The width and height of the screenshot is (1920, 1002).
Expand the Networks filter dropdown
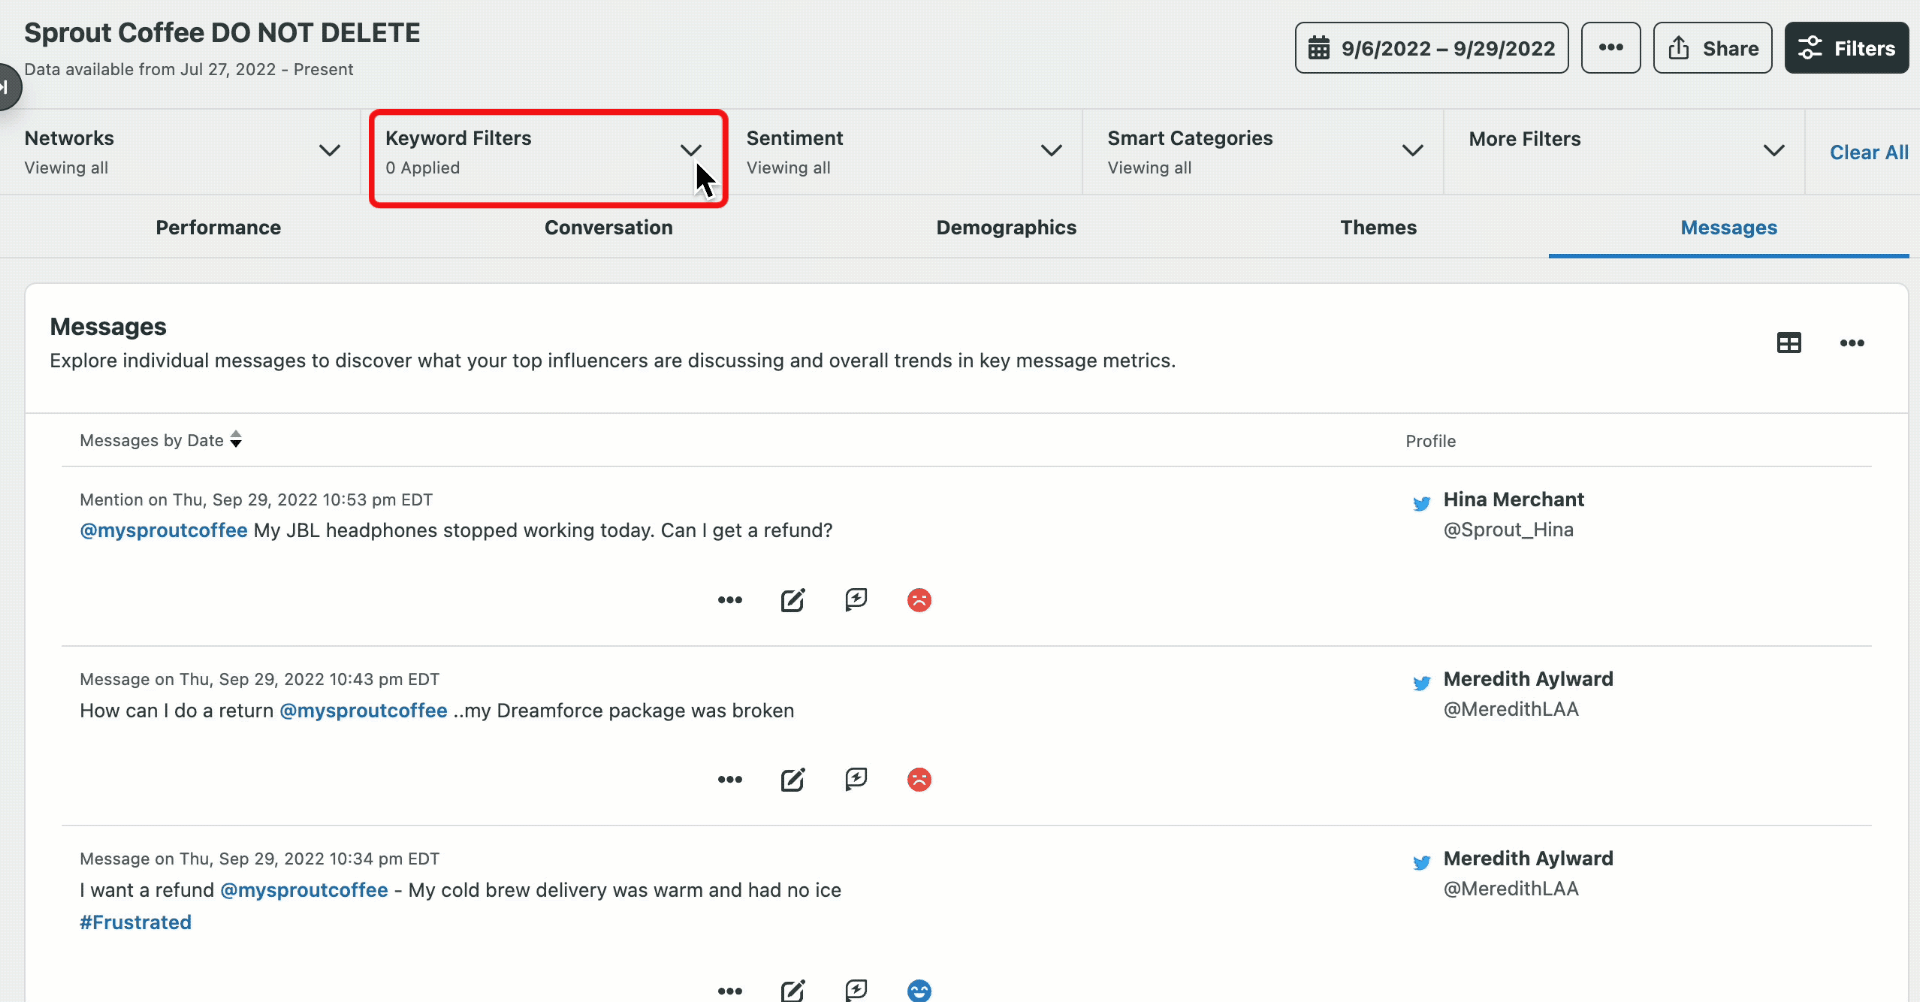[180, 152]
